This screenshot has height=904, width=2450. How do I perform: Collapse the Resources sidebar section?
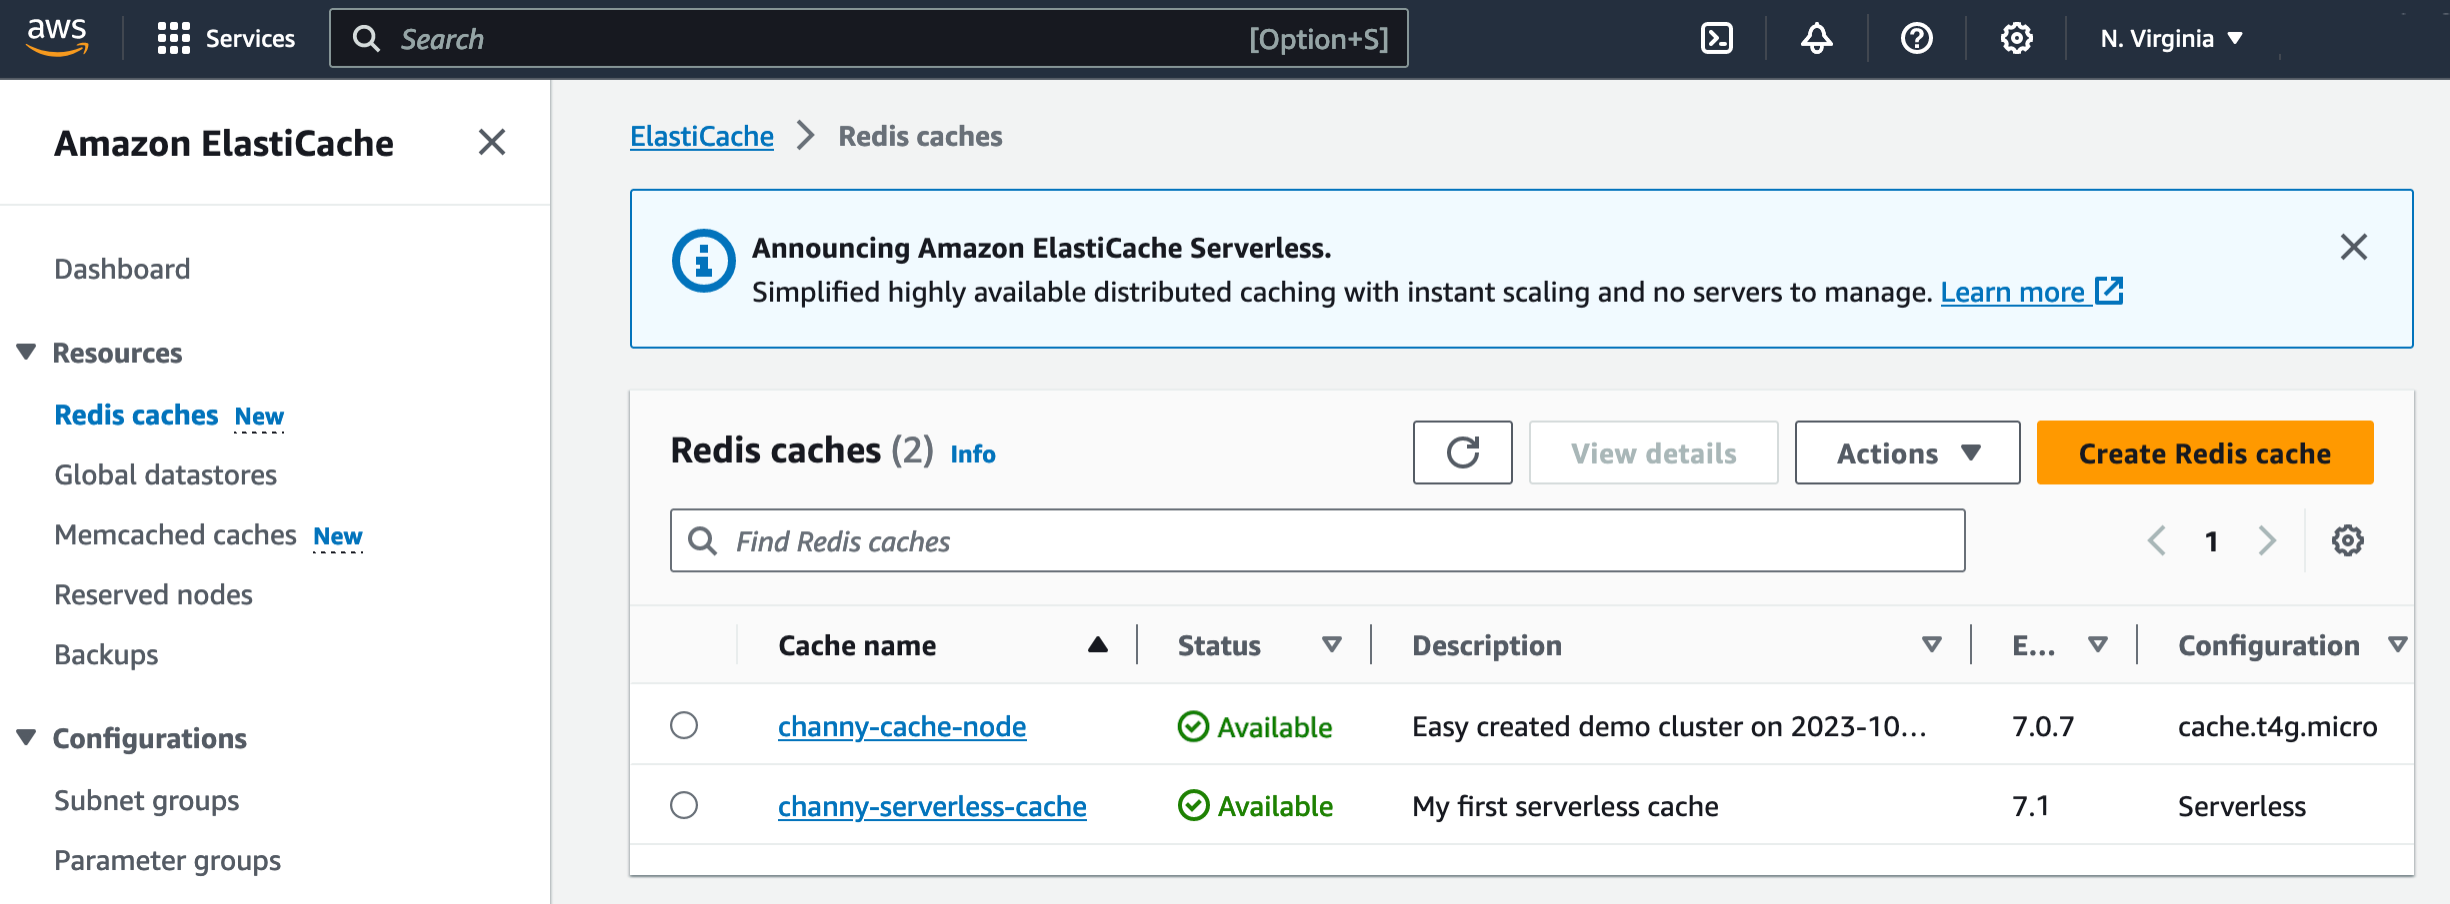[x=27, y=352]
